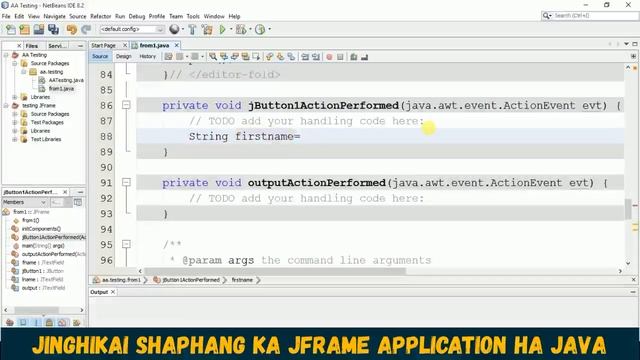Select initComponents() in the Navigator
The image size is (640, 360).
pos(41,229)
